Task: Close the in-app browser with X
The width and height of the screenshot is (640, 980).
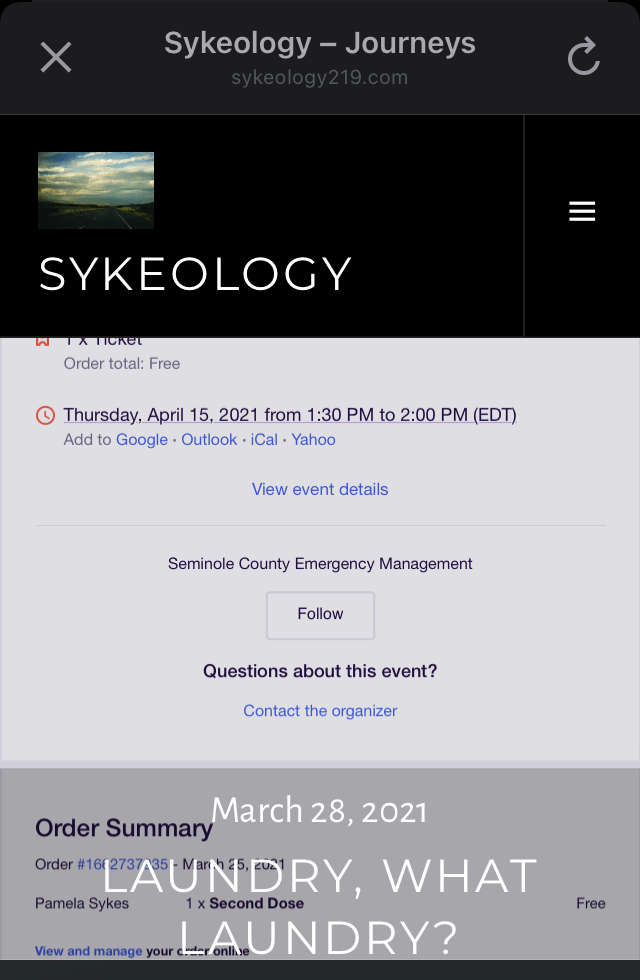Action: coord(56,57)
